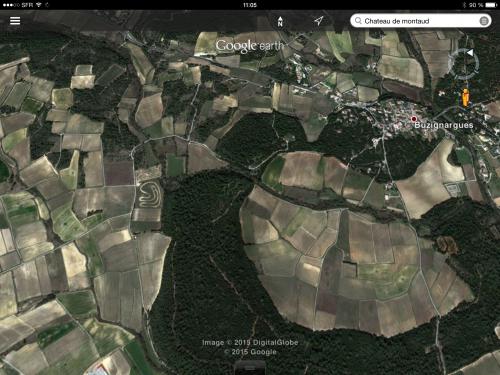Click the red Buzignargues place marker
This screenshot has height=375, width=500.
pos(414,119)
